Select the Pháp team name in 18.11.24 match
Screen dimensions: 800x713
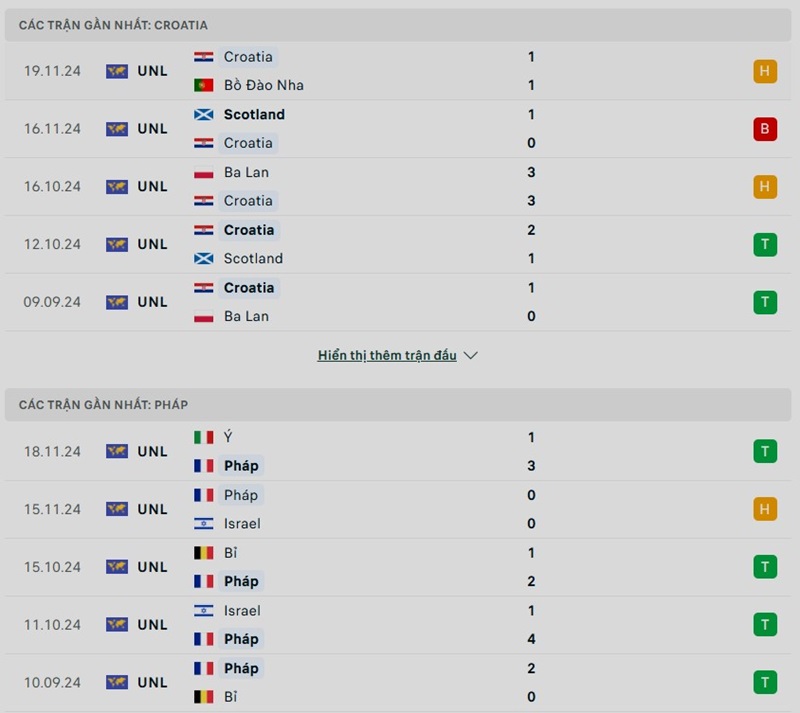tap(241, 466)
